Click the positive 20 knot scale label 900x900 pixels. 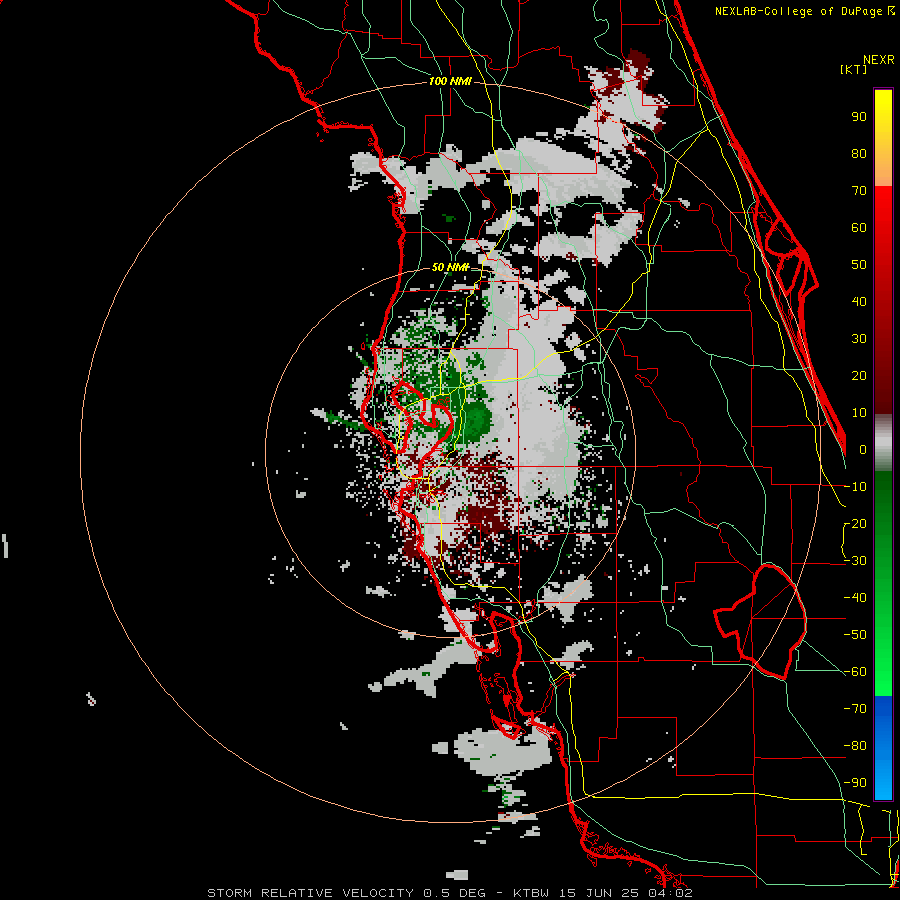point(859,376)
